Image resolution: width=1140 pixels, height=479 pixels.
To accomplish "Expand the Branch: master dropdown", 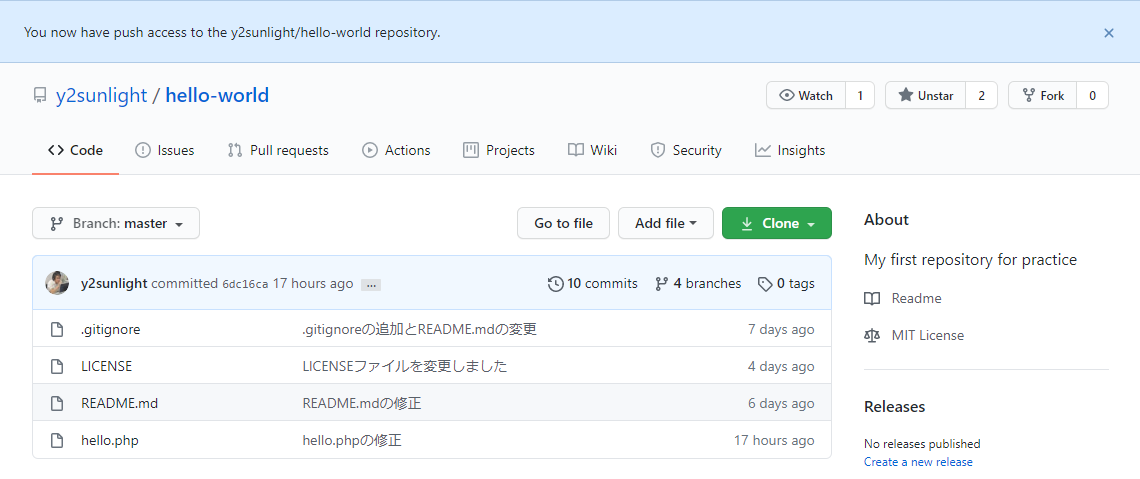I will coord(116,223).
